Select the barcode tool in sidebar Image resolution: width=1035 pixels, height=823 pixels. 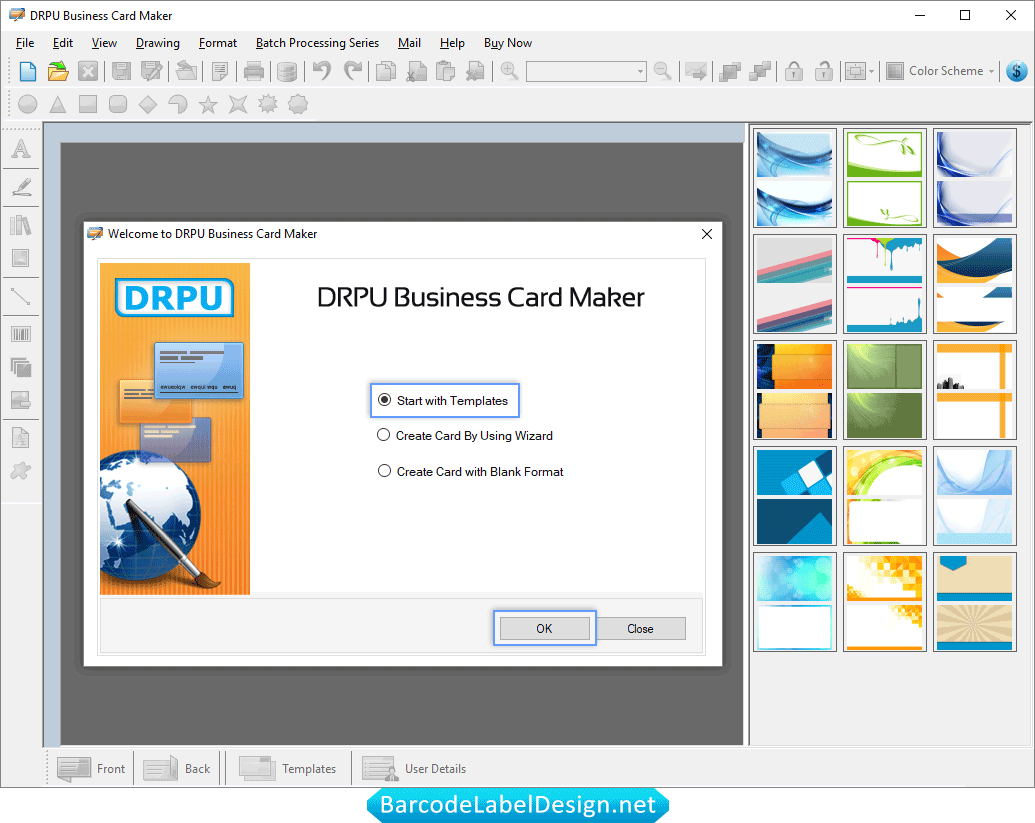pyautogui.click(x=21, y=334)
